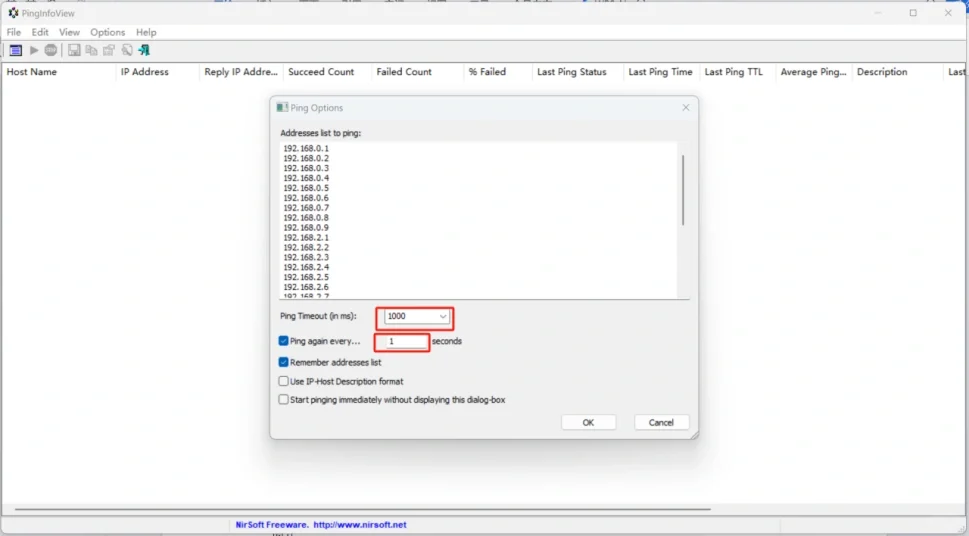Image resolution: width=969 pixels, height=536 pixels.
Task: Sort by the Average Ping column header
Action: (814, 72)
